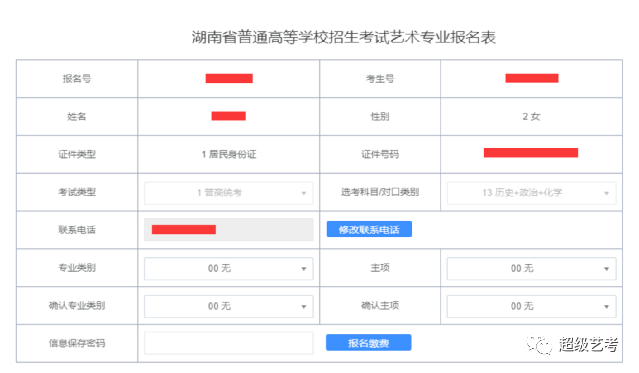Click the 2 女 gender value
639x373 pixels.
(531, 117)
